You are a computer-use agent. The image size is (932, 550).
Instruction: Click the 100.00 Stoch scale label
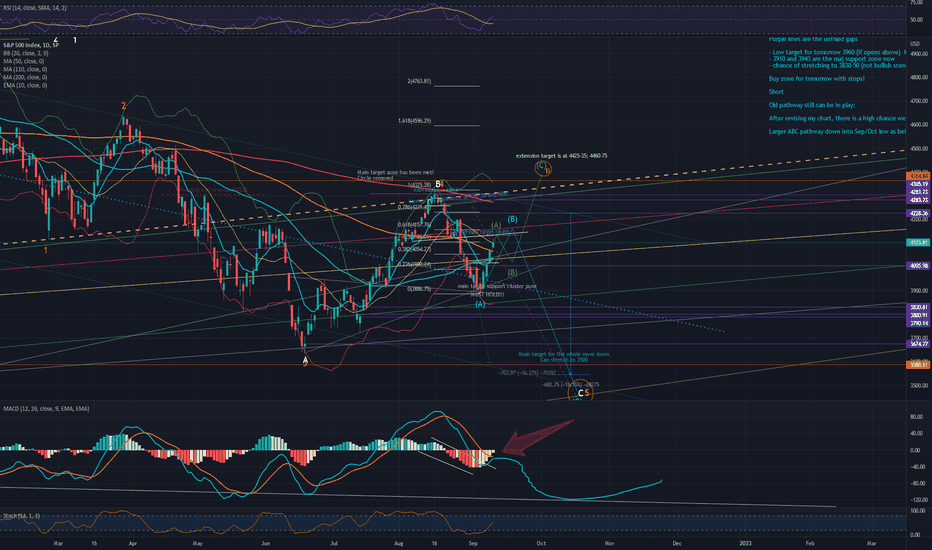pos(918,511)
